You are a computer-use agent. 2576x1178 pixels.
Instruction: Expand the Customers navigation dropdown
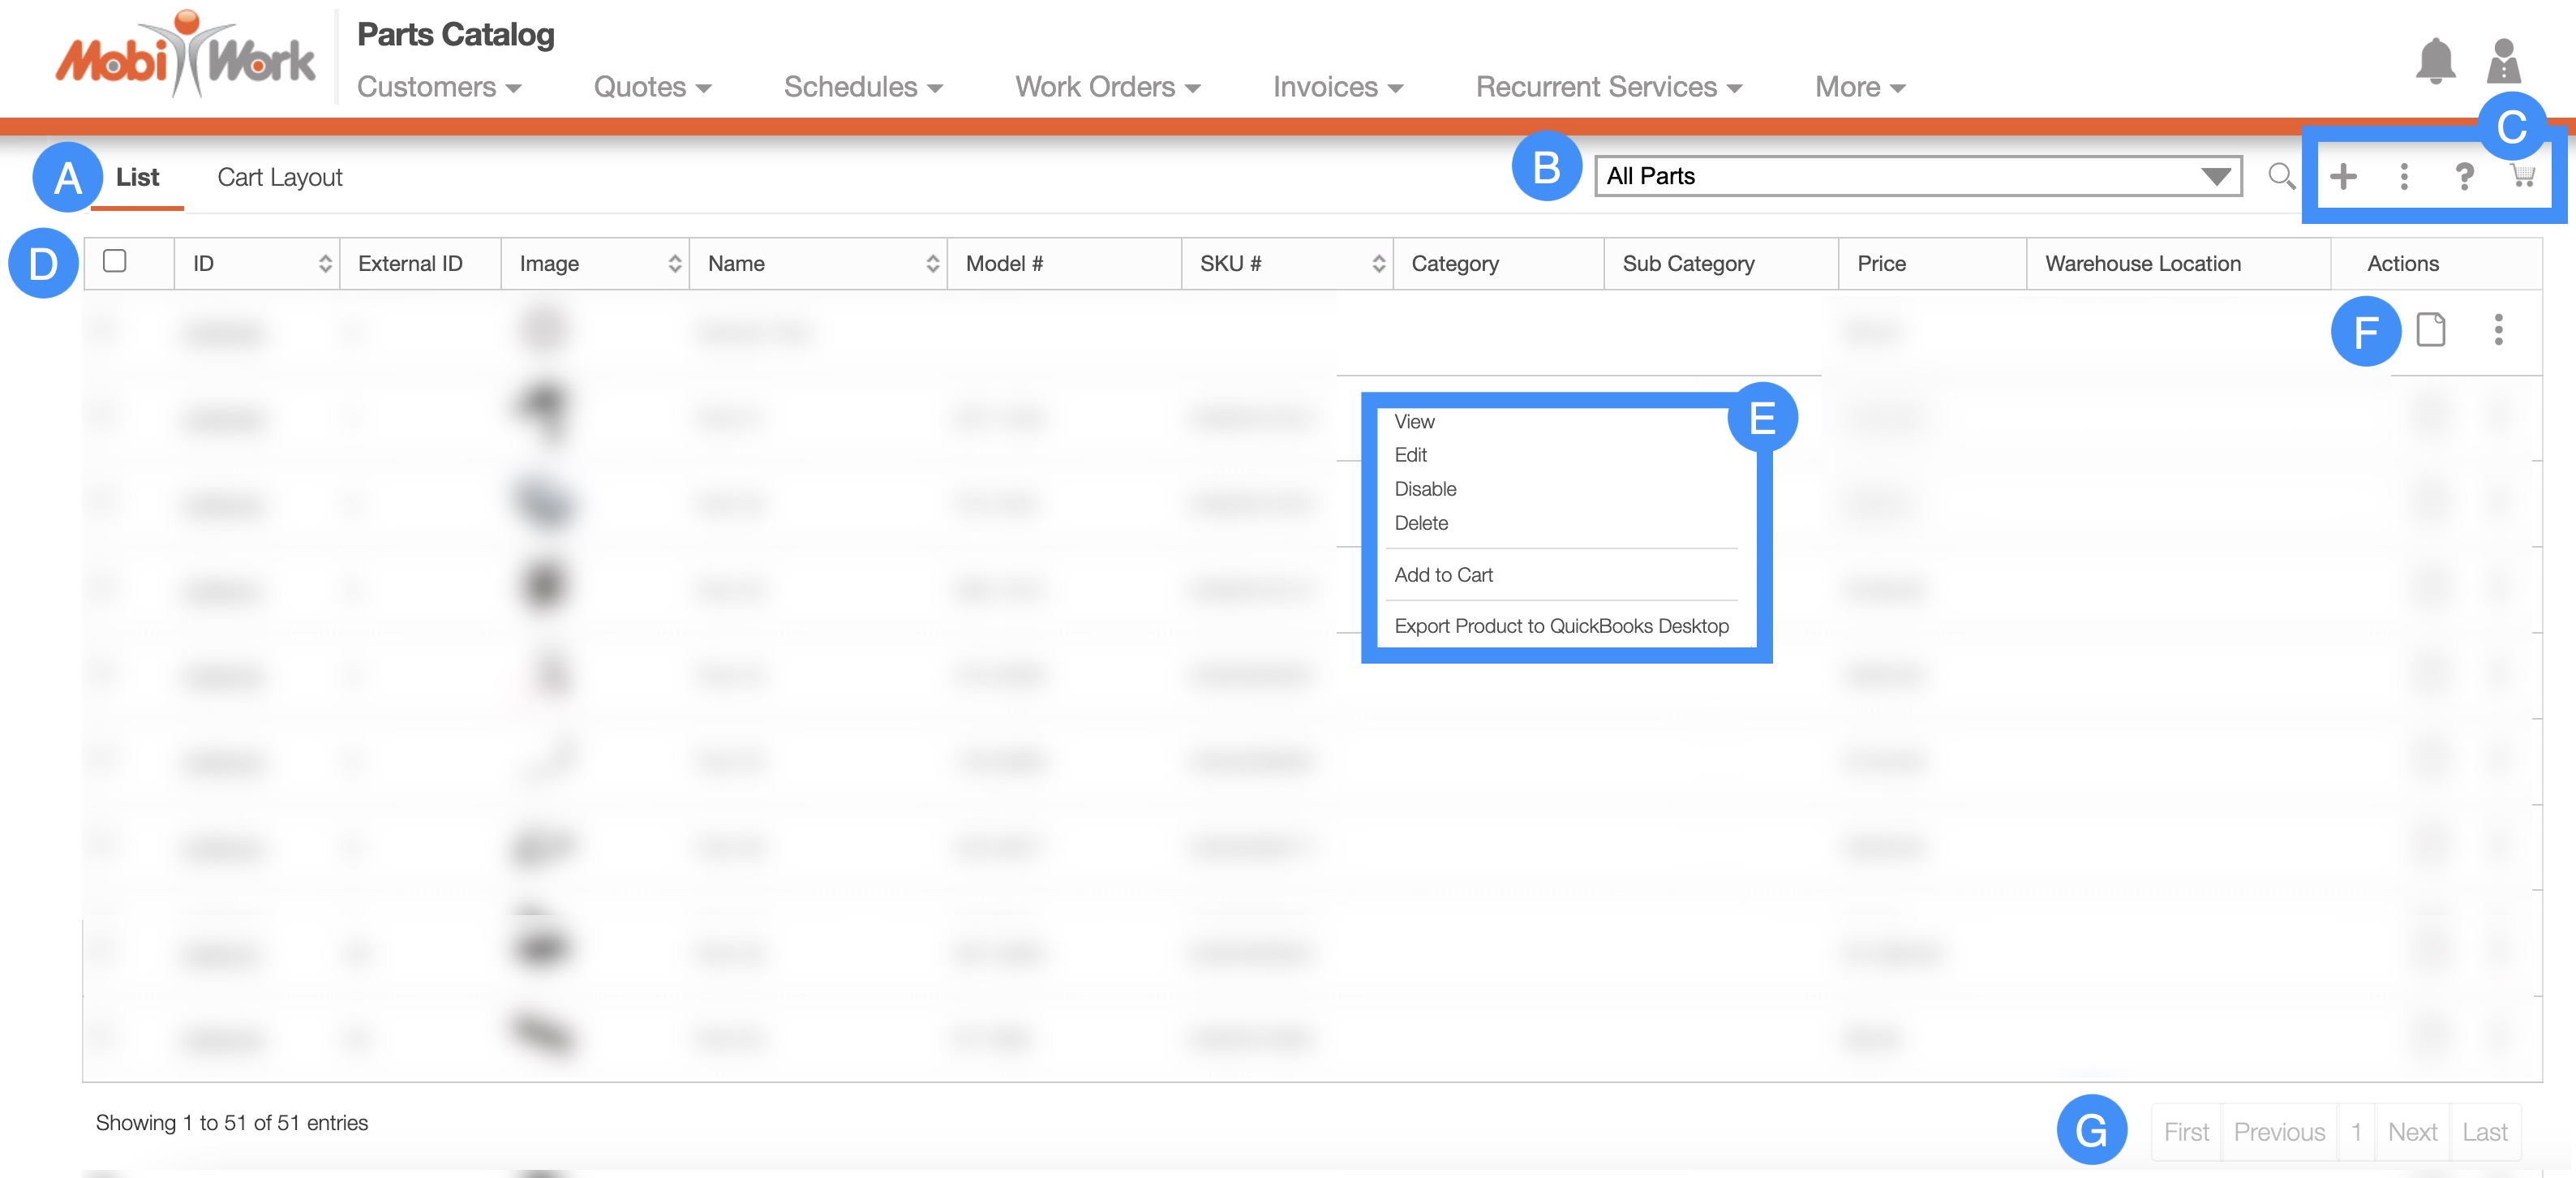(x=439, y=87)
